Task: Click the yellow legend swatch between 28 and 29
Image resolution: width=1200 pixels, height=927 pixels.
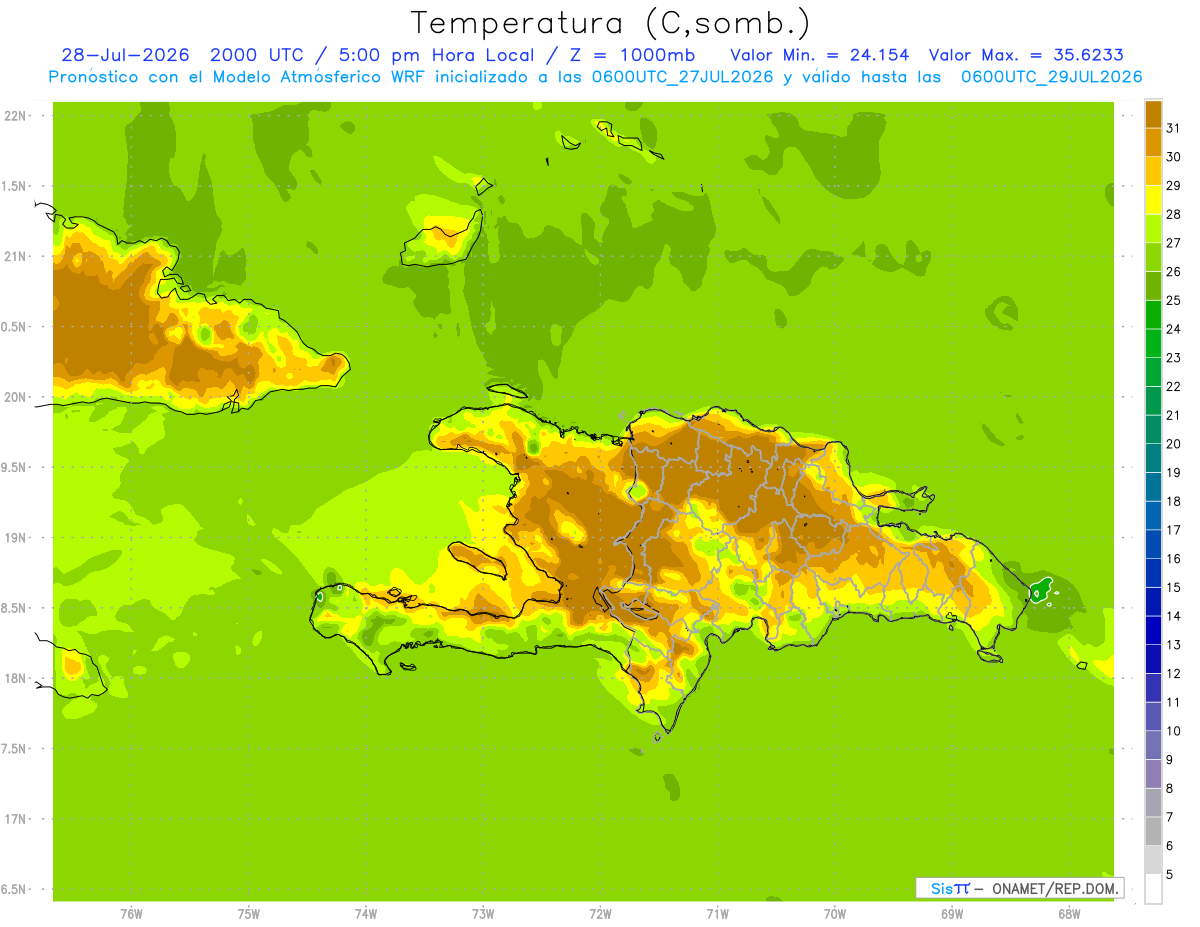Action: (1153, 200)
